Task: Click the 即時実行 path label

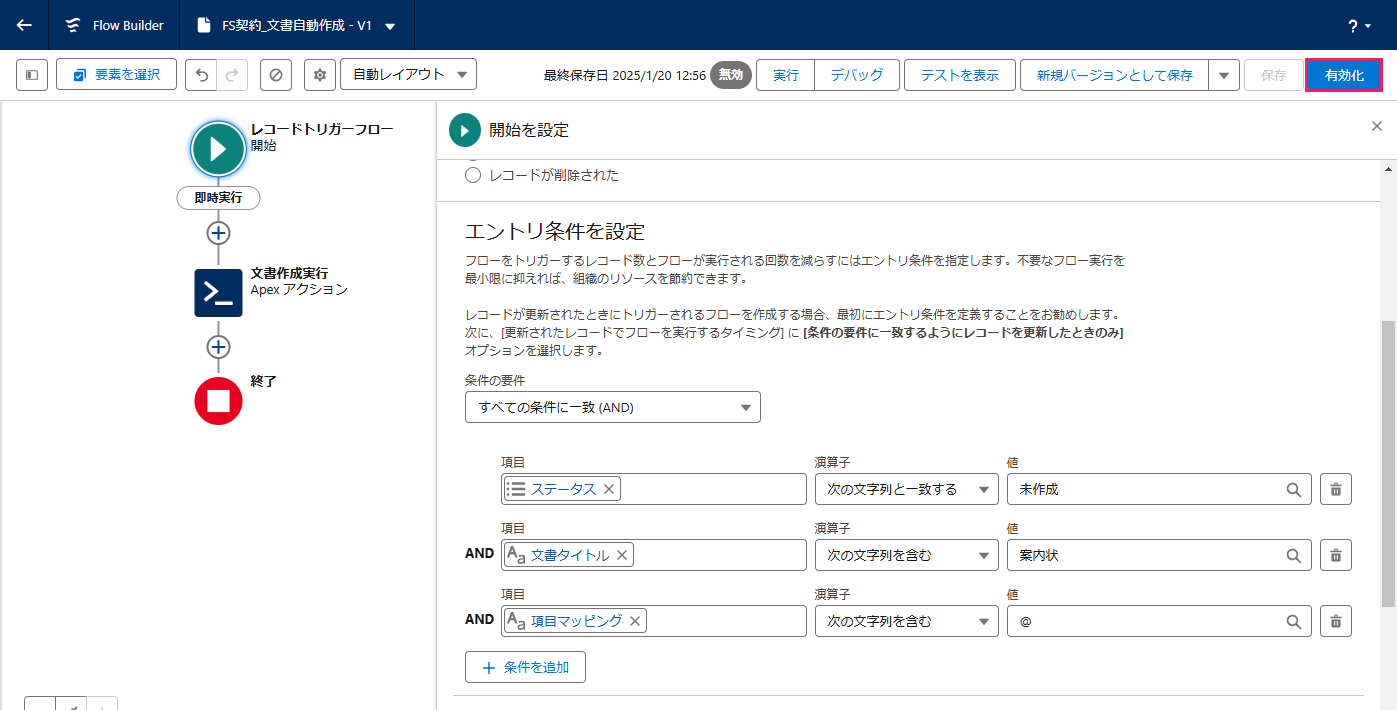Action: point(218,198)
